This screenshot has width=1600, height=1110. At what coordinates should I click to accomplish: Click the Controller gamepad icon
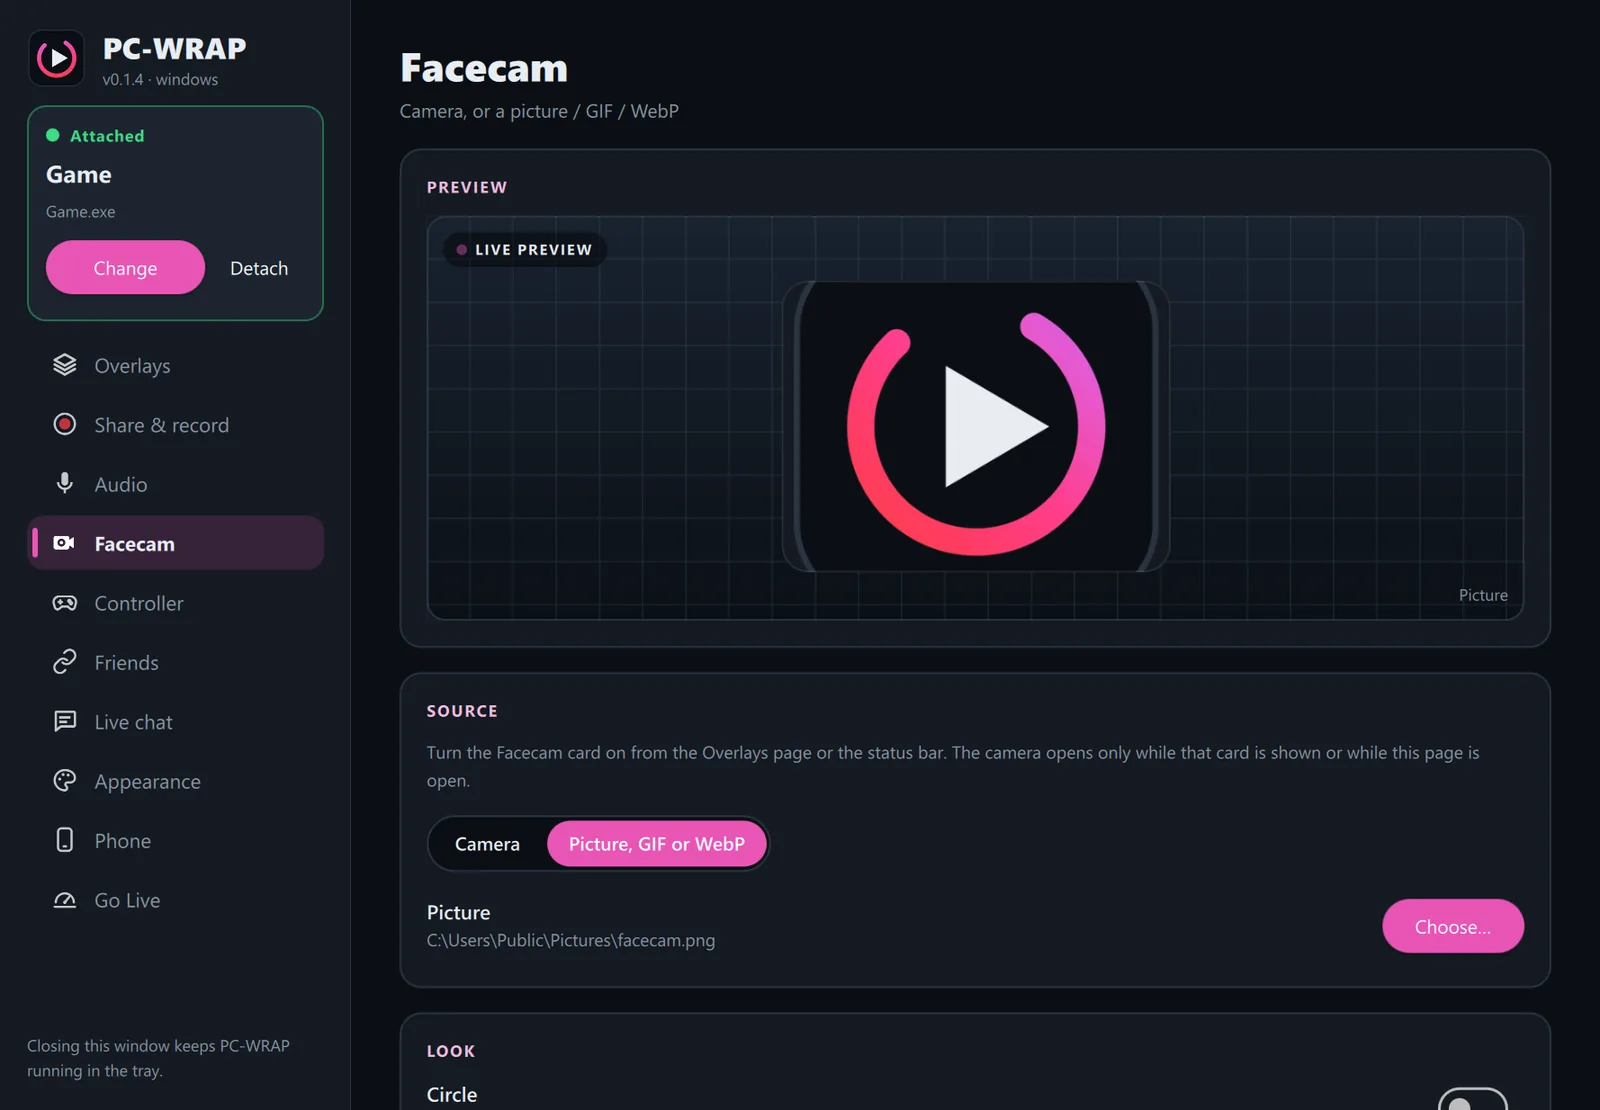click(x=65, y=603)
